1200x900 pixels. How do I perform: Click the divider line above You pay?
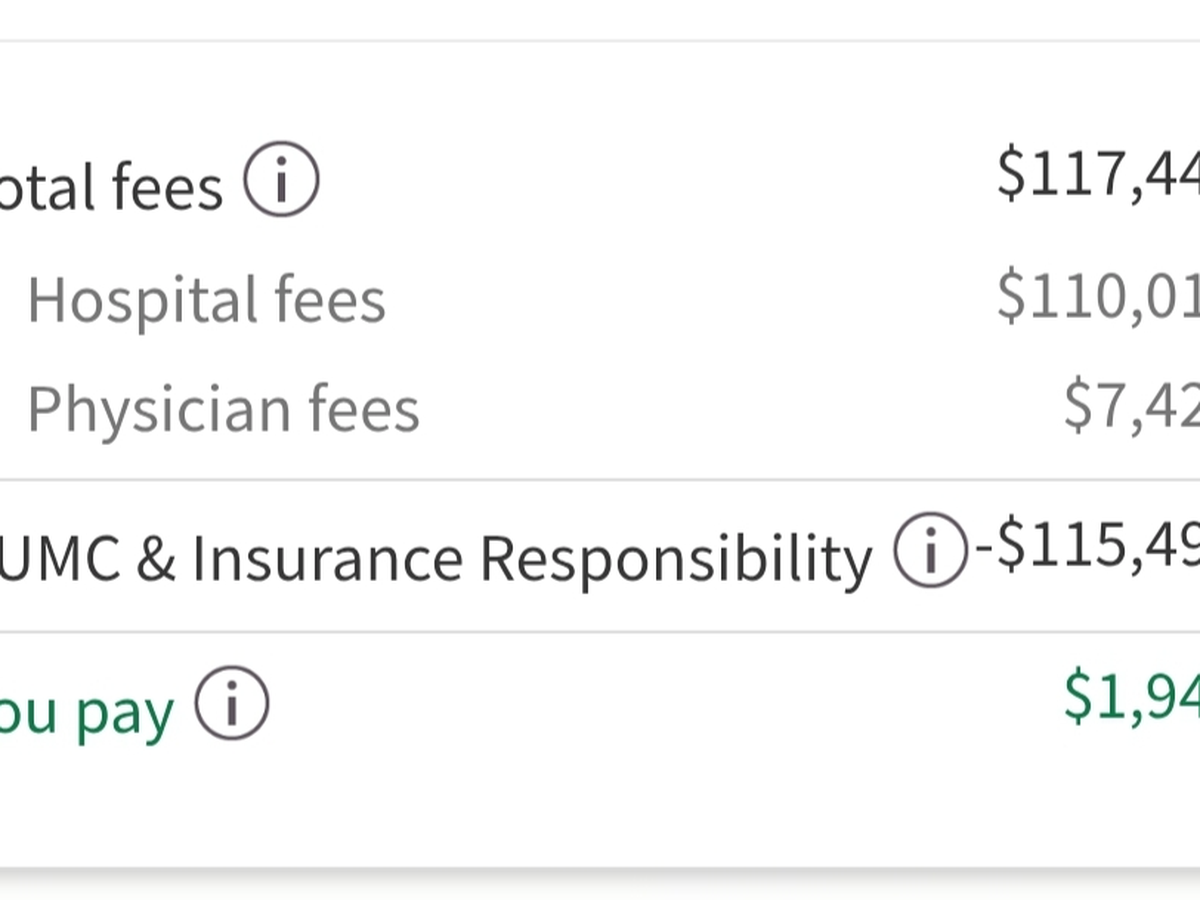pos(600,632)
